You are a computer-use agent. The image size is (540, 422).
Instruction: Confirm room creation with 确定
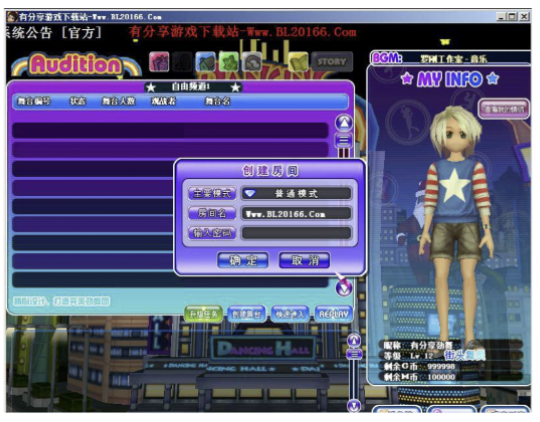[243, 260]
